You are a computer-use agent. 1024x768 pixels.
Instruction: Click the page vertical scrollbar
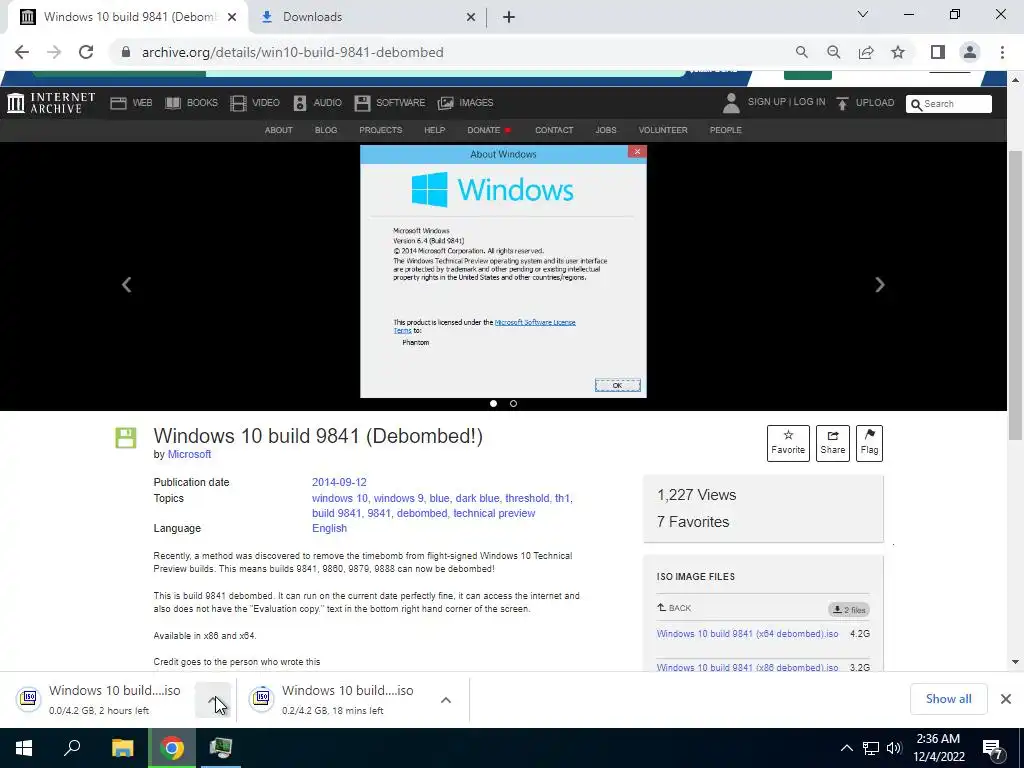click(1015, 294)
